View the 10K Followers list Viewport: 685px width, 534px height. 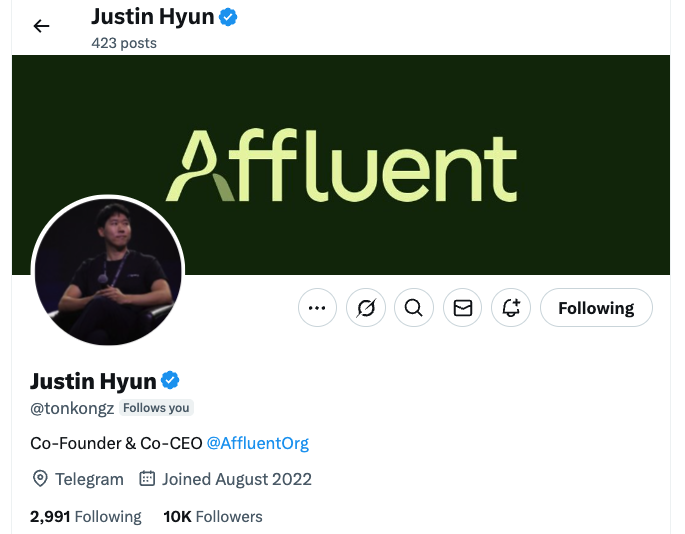tap(213, 517)
